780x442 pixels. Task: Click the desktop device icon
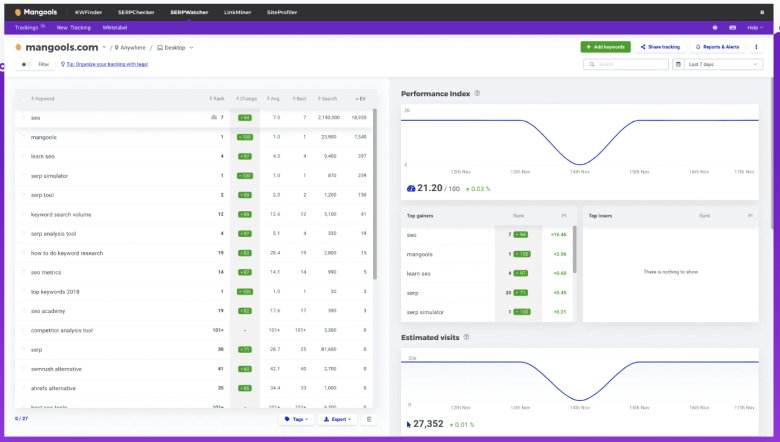(x=160, y=48)
